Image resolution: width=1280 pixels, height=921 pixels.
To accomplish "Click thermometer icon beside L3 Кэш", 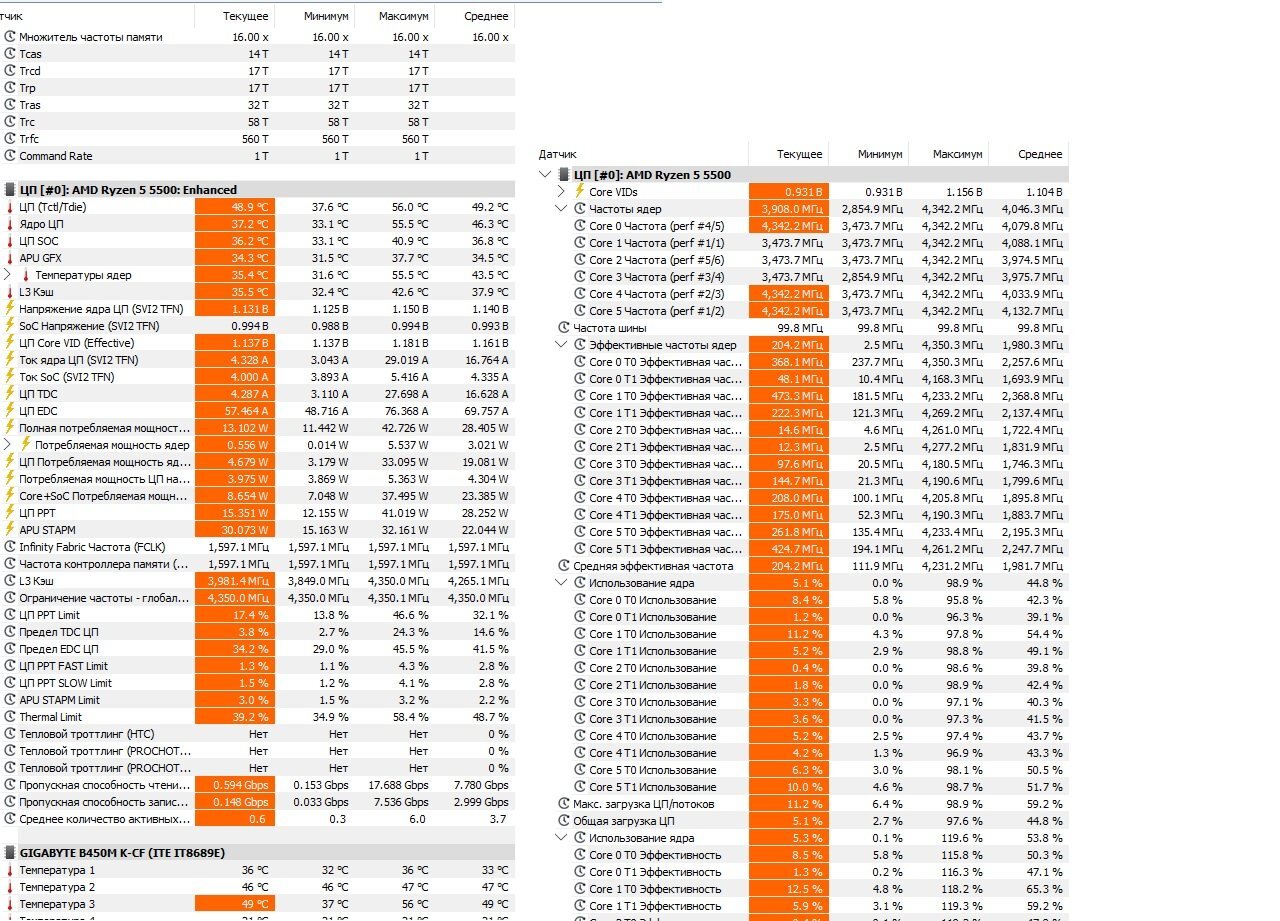I will click(10, 292).
